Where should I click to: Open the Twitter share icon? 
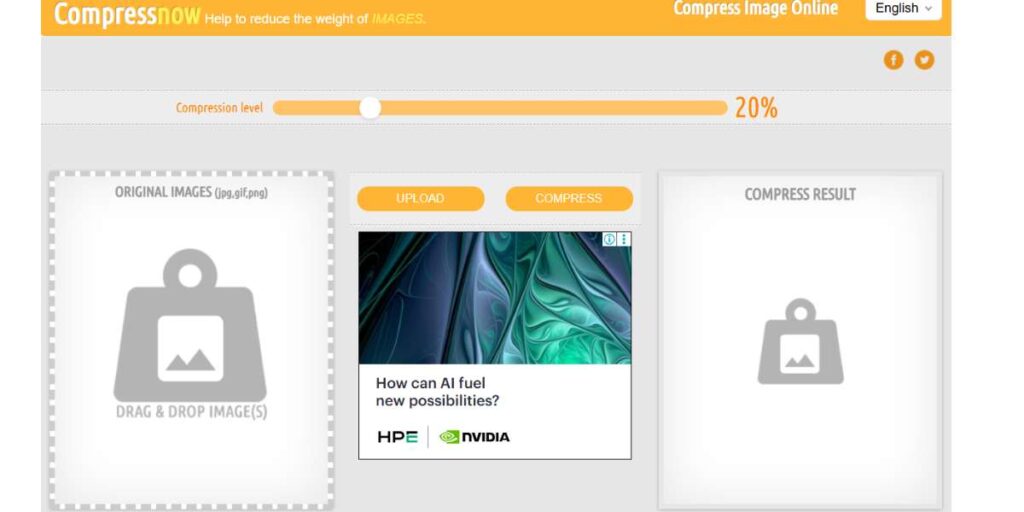tap(924, 60)
